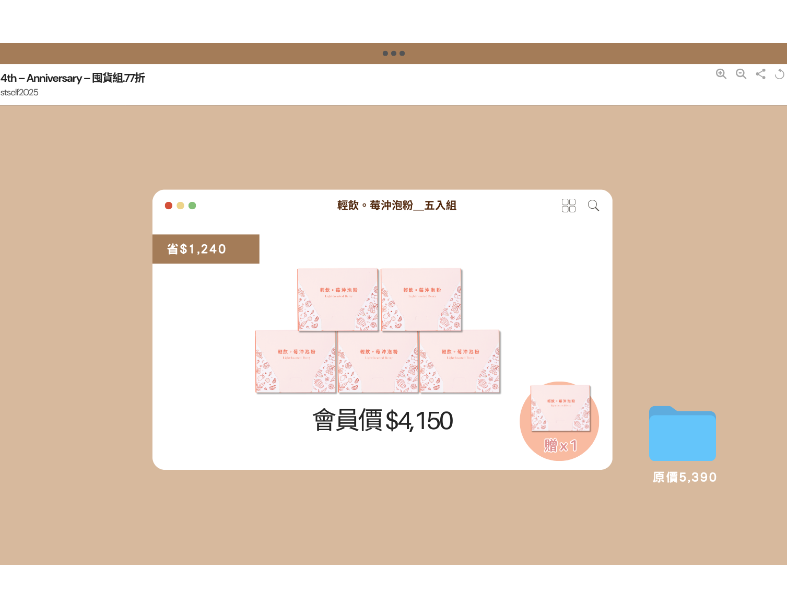Click the 原價5,390 label under folder
The image size is (787, 607).
(684, 478)
